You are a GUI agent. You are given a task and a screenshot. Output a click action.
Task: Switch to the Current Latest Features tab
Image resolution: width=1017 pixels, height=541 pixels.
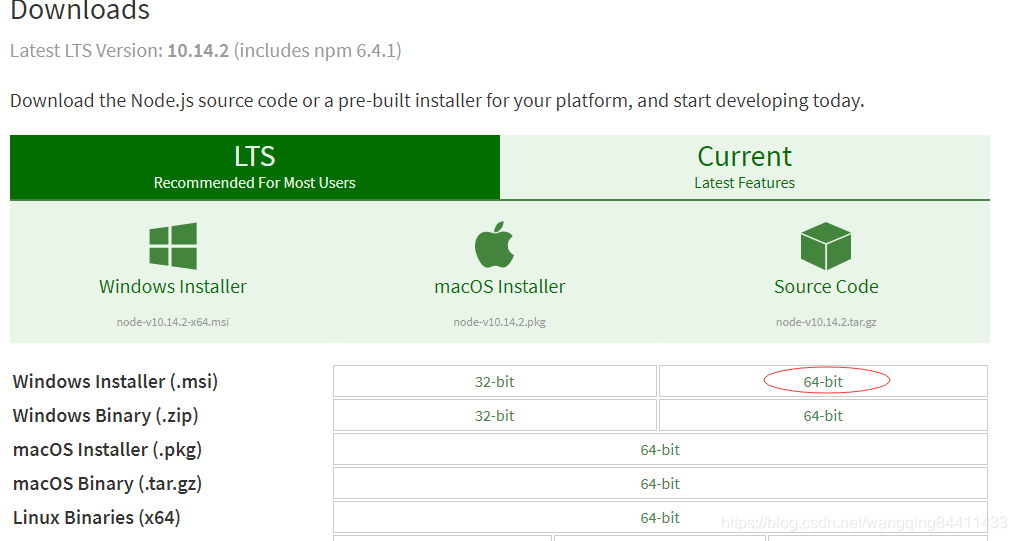coord(745,167)
